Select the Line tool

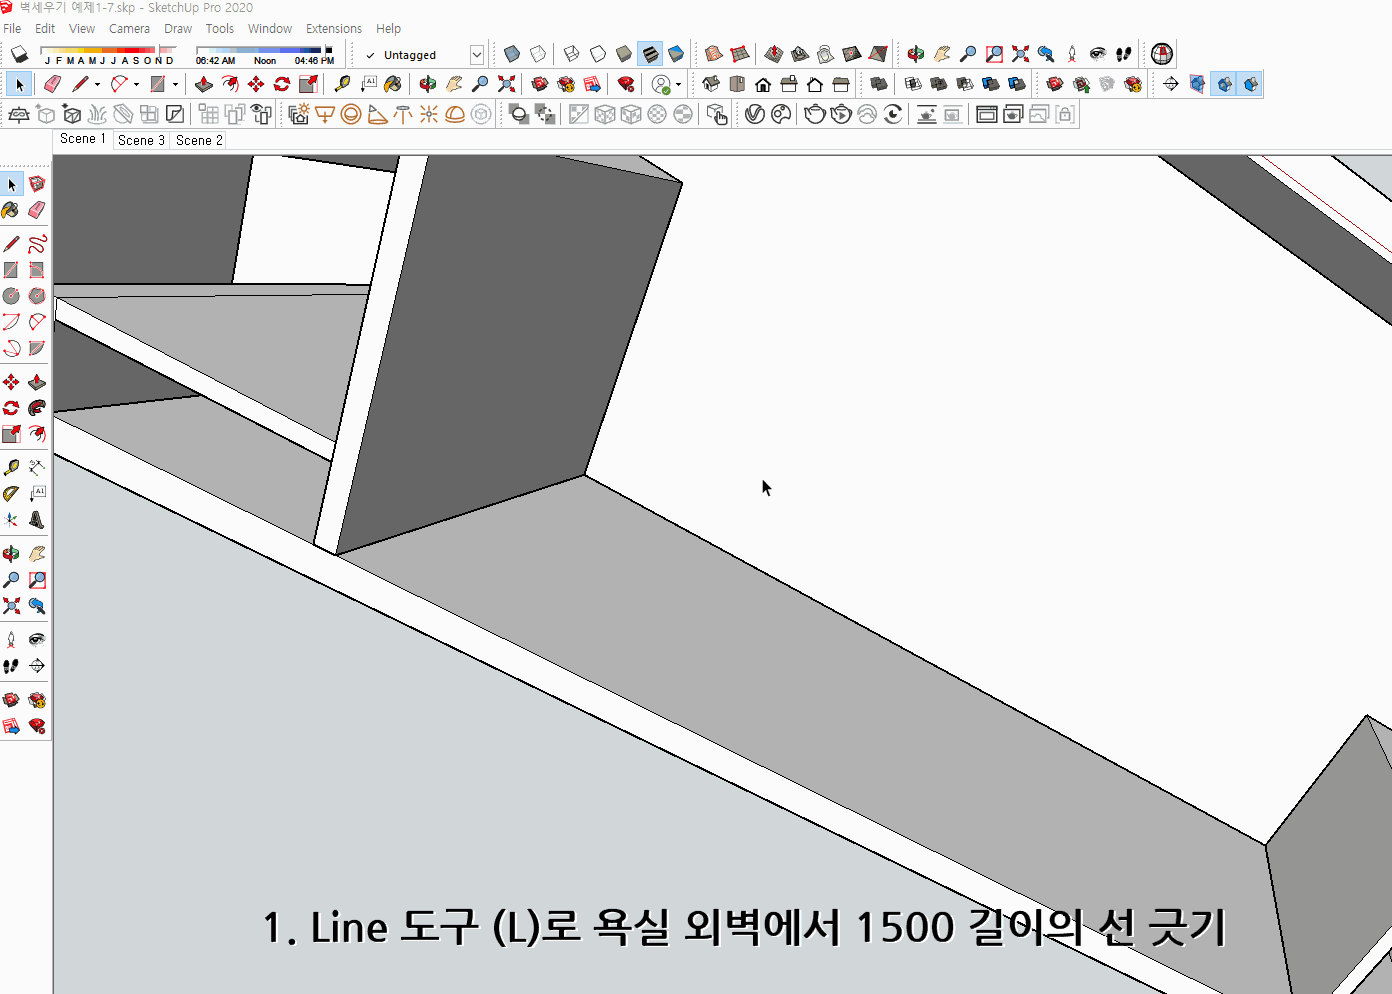point(82,83)
